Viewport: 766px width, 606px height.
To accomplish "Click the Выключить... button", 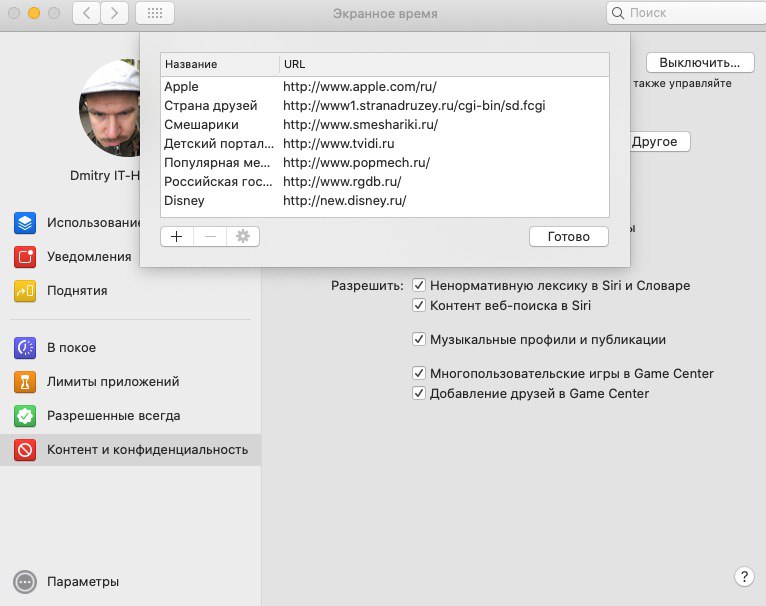I will pos(700,63).
